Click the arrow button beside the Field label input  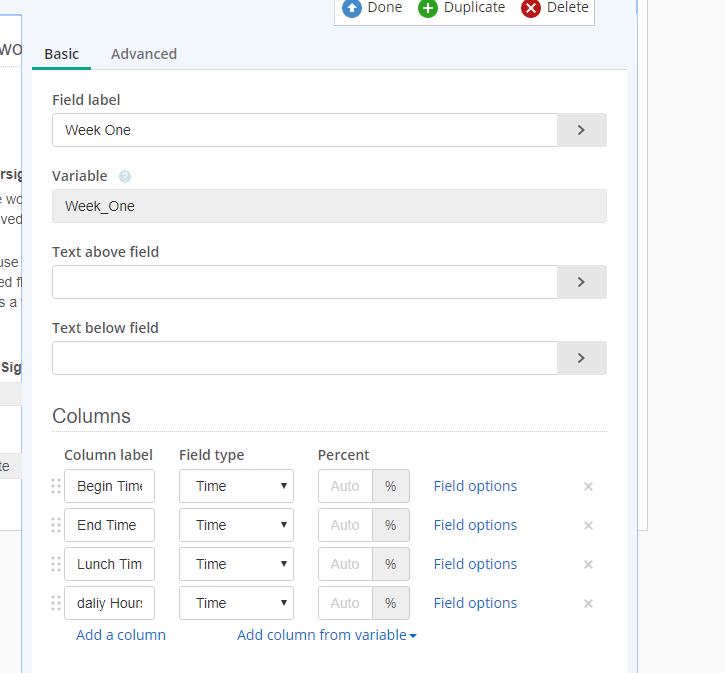pyautogui.click(x=581, y=130)
